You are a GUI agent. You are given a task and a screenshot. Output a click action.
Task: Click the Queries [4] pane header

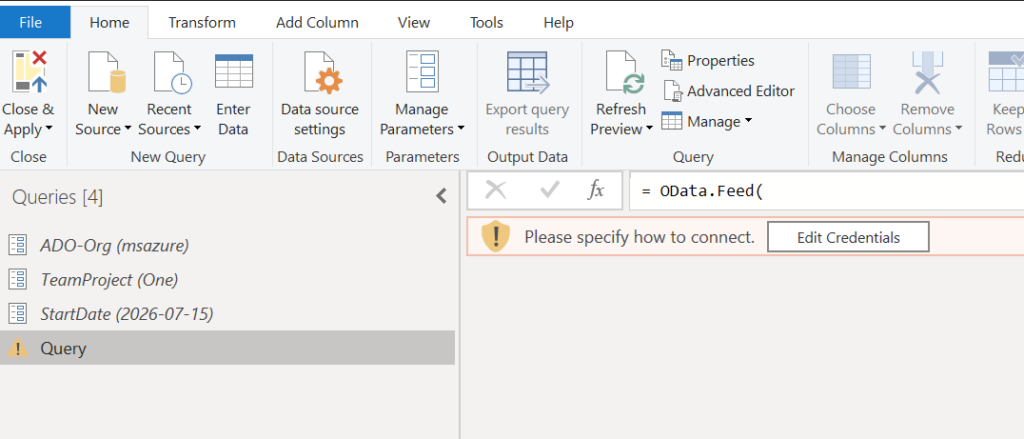pos(57,197)
